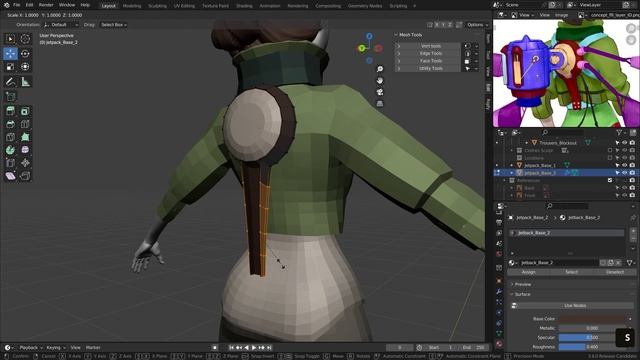Select the Poly Build tool
The height and width of the screenshot is (360, 640).
[x=25, y=137]
